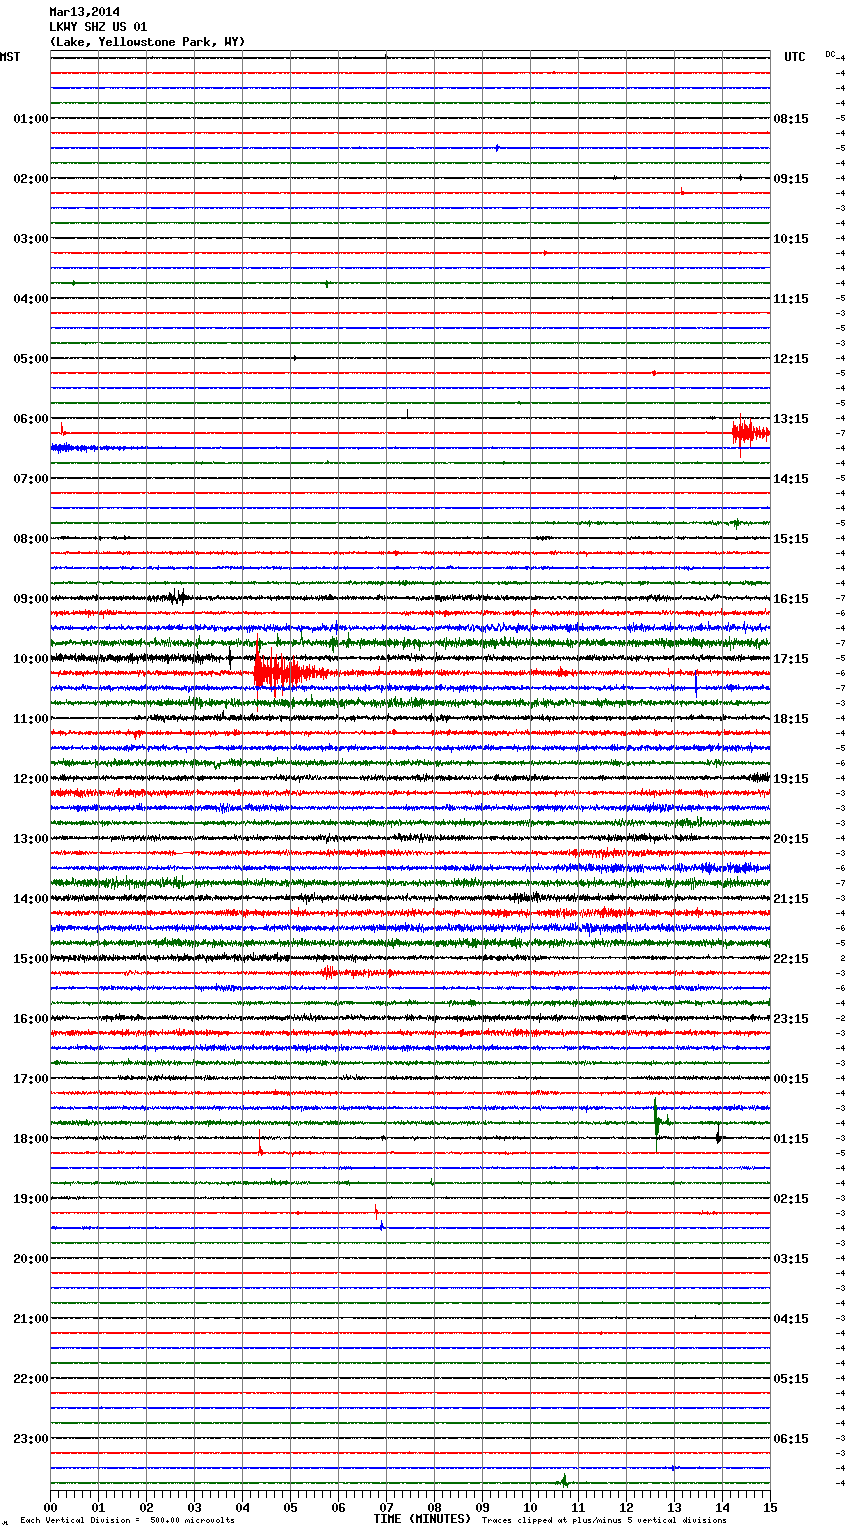Click the '00:15' UTC time label
This screenshot has width=850, height=1534.
[791, 1079]
